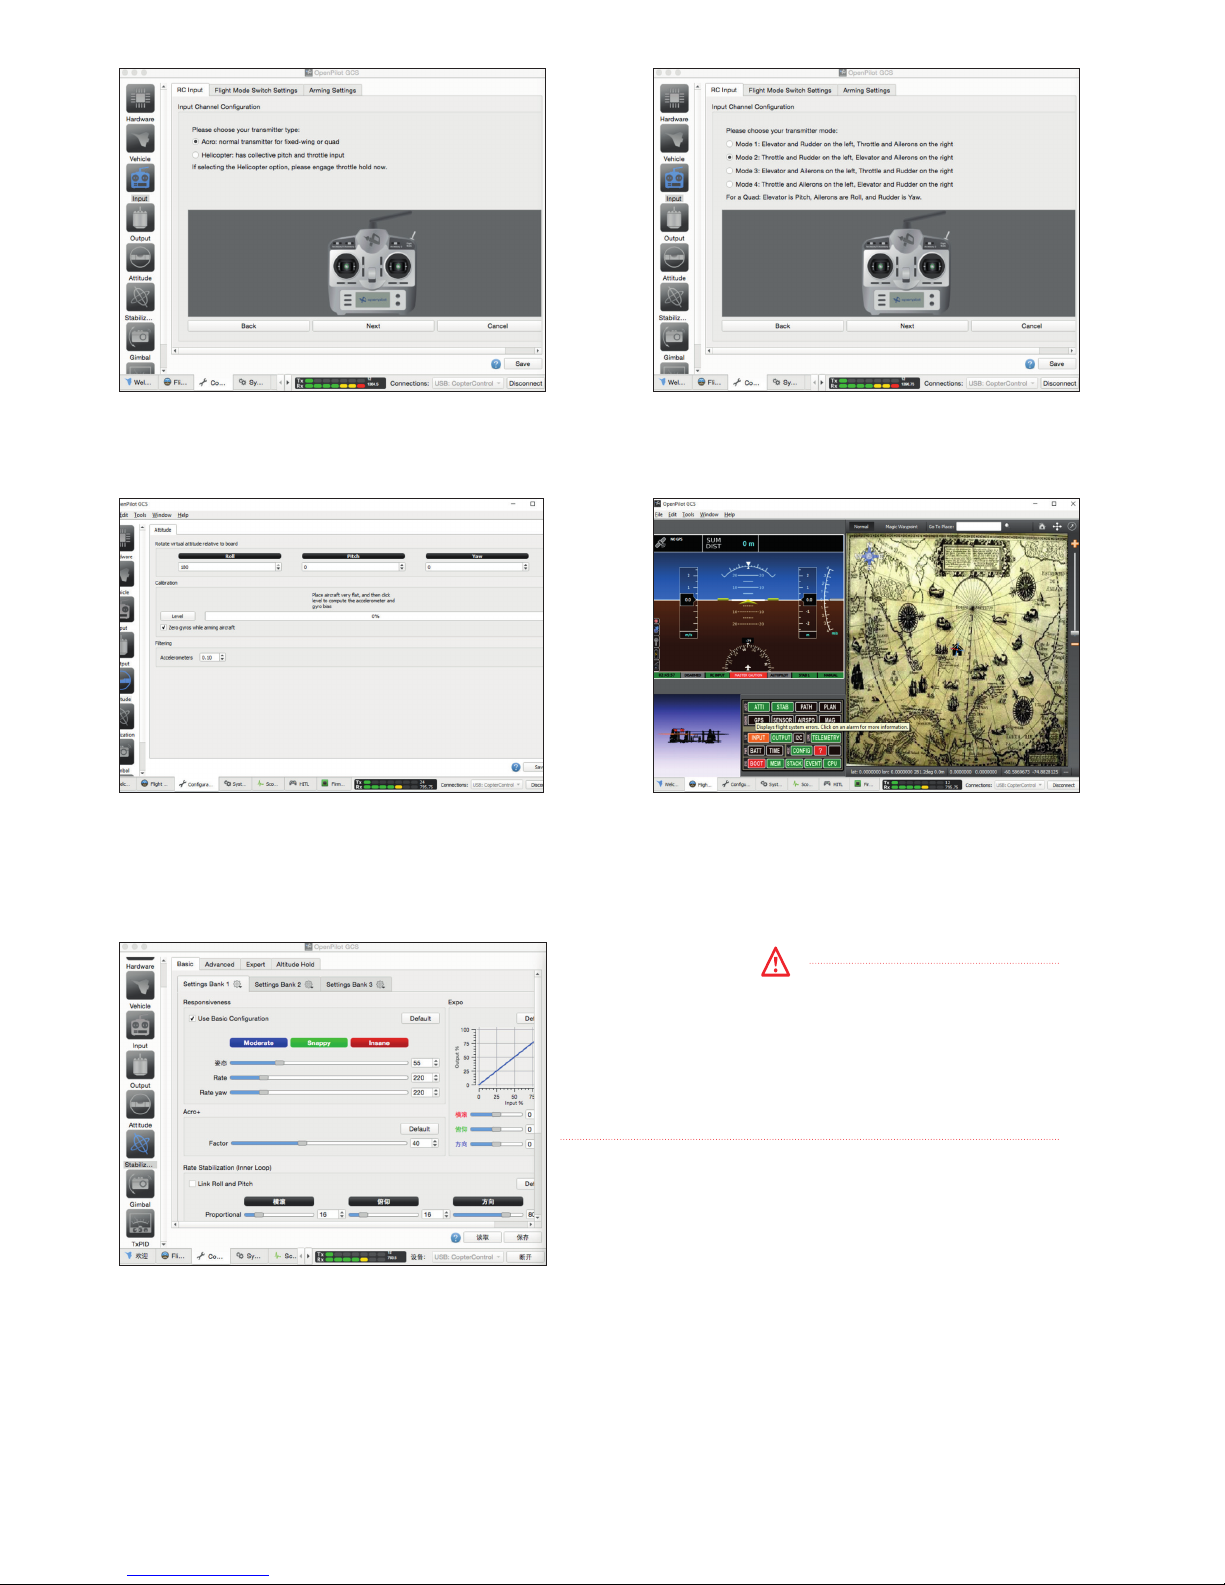Open Settings Bank 2 tab
This screenshot has height=1585, width=1225.
pos(284,985)
